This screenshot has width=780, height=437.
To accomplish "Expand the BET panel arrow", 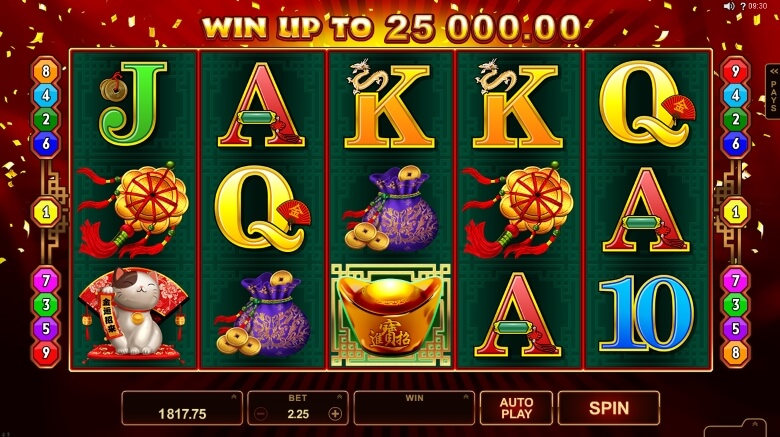I will pyautogui.click(x=340, y=397).
